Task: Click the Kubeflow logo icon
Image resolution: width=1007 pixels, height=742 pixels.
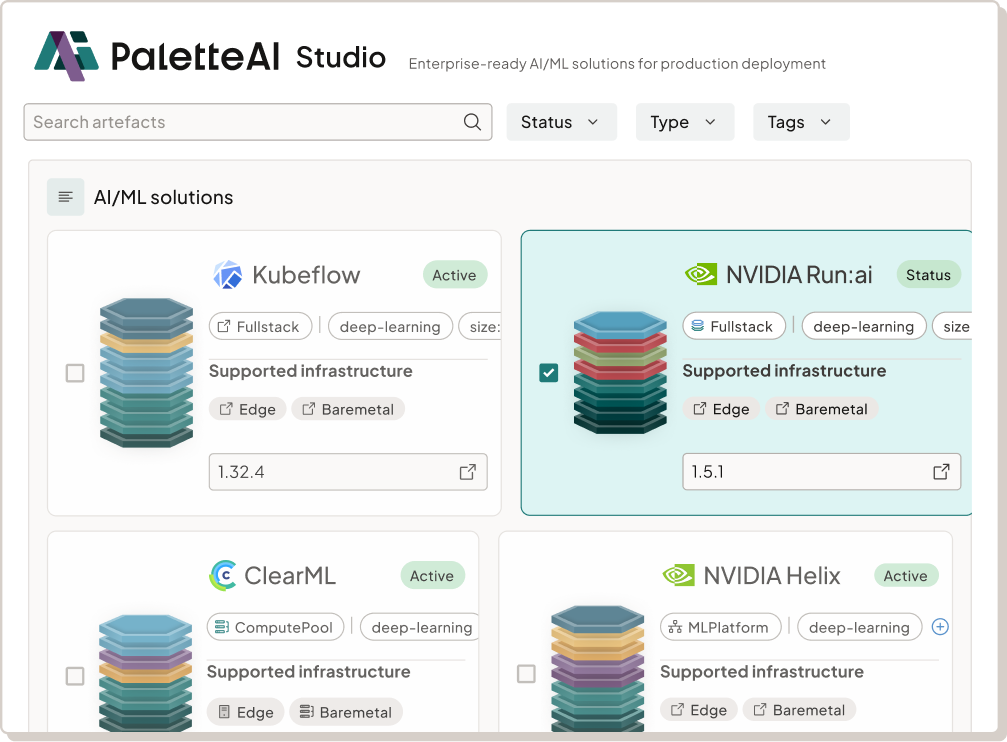Action: [227, 274]
